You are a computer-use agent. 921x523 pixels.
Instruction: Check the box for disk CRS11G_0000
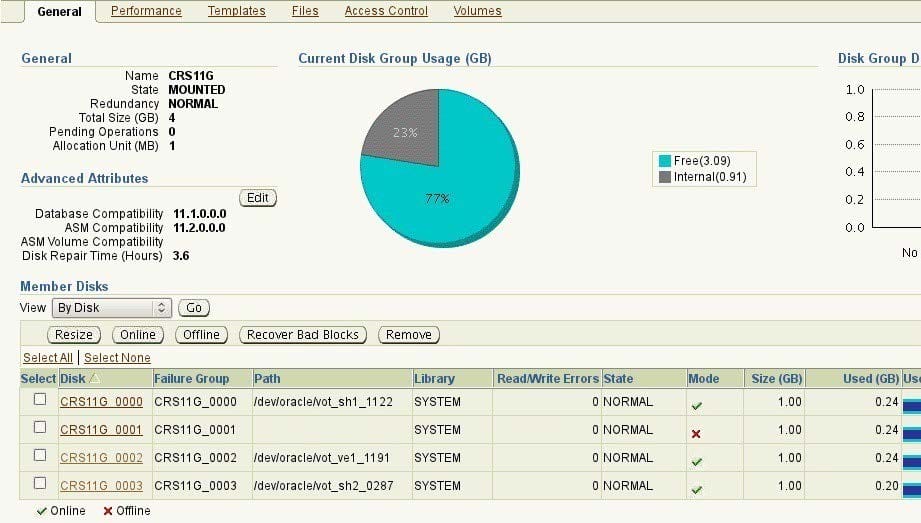click(40, 400)
